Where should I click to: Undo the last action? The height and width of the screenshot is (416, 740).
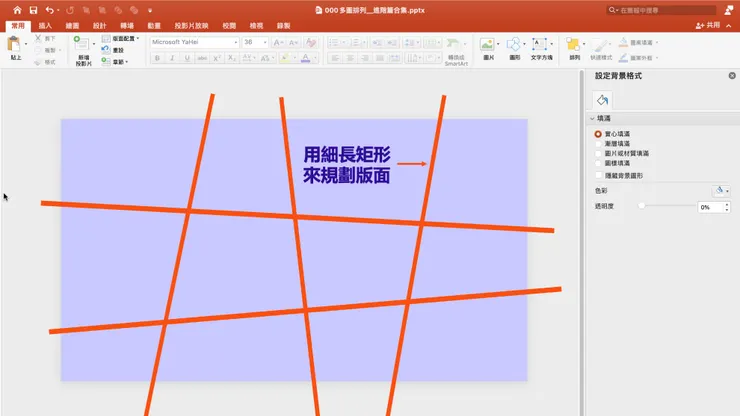[49, 10]
